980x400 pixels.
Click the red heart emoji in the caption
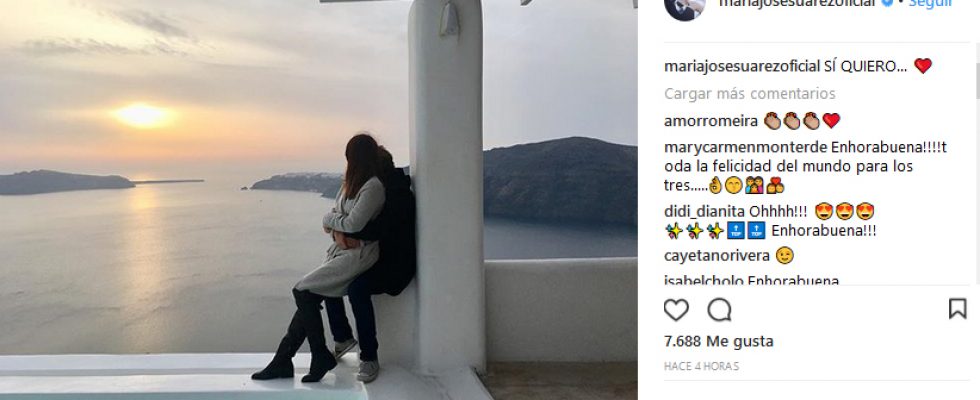923,66
